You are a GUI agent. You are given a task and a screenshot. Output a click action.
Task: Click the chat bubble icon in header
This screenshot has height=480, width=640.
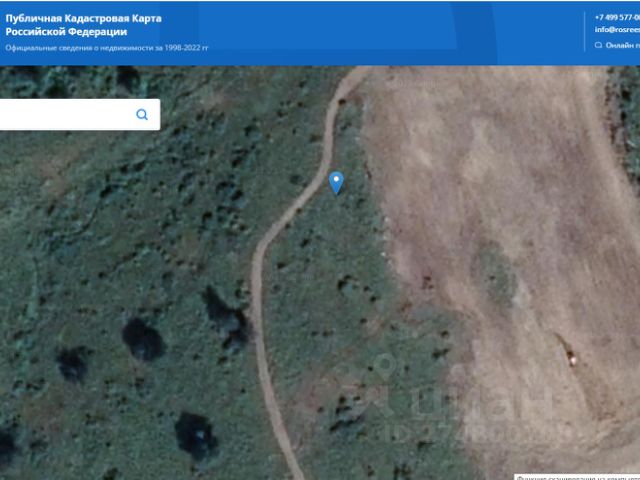(598, 45)
